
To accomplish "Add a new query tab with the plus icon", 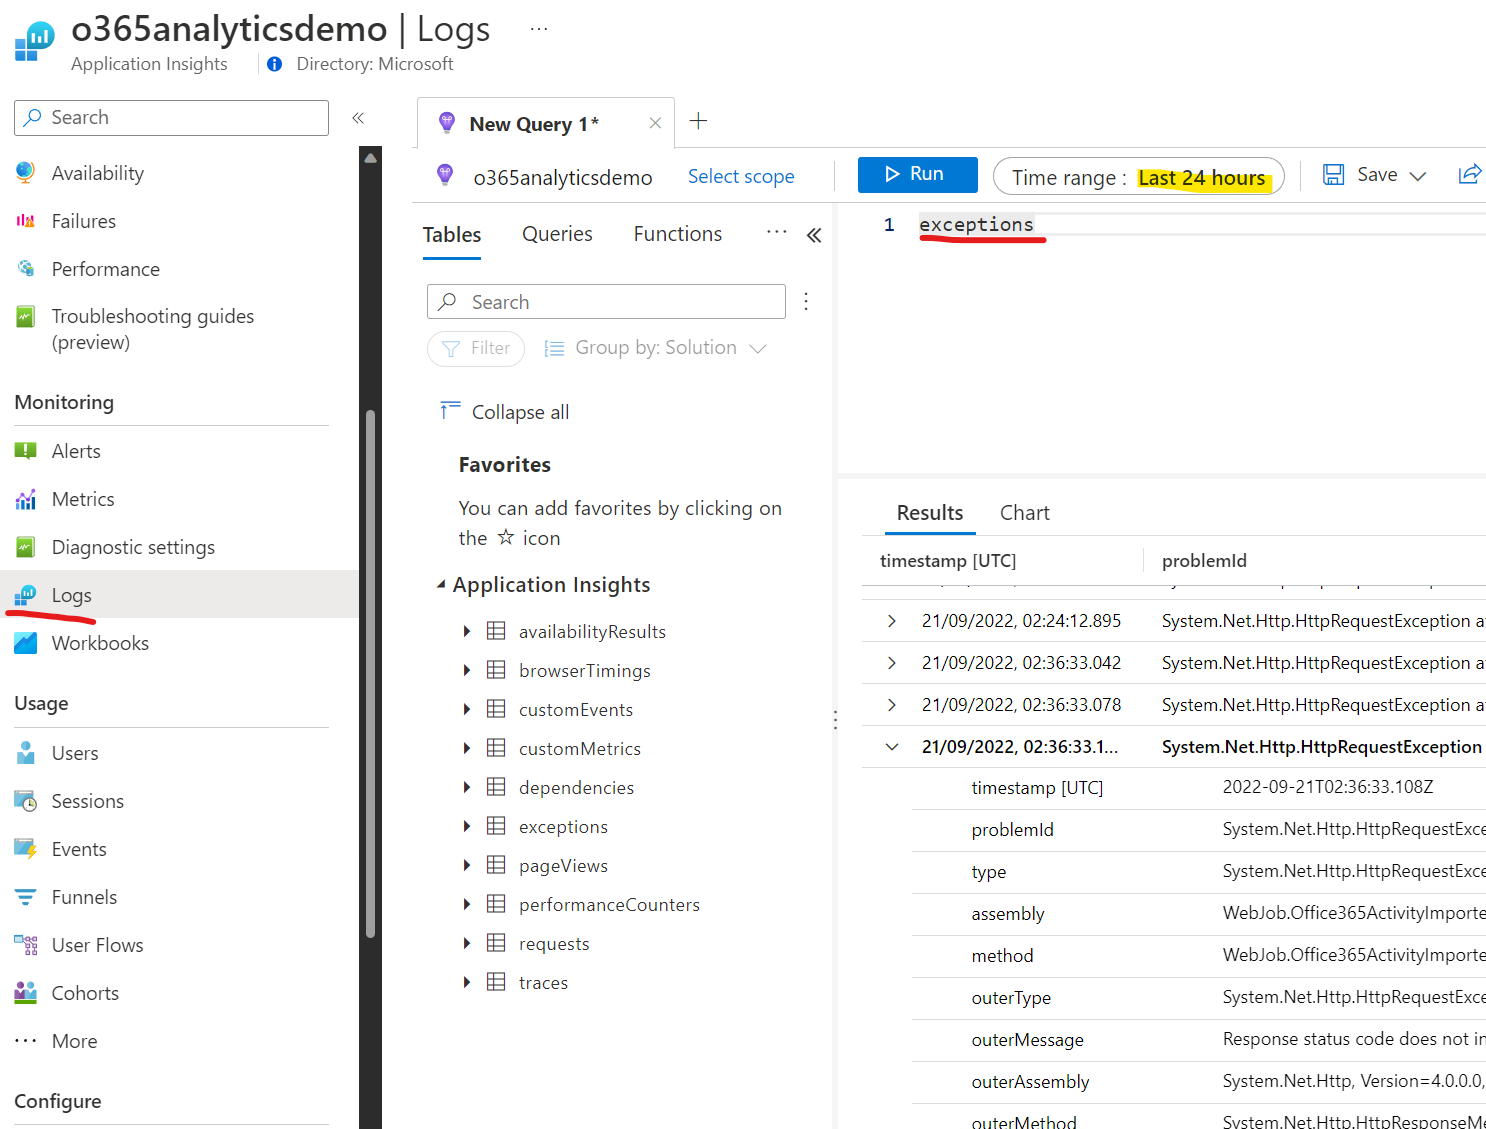I will coord(699,121).
